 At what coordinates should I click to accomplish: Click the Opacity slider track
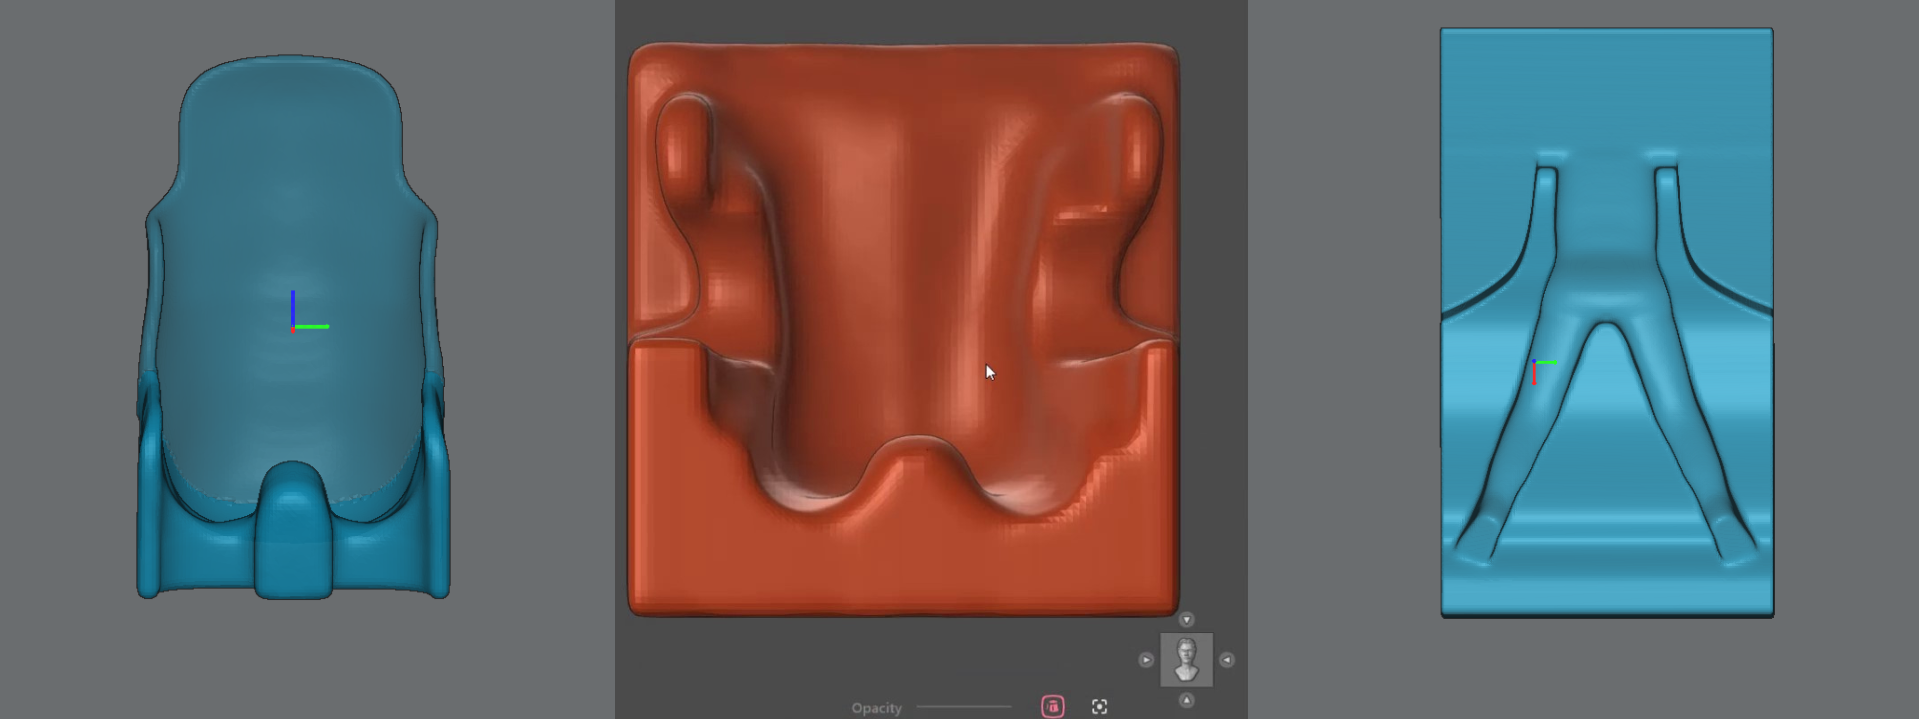(x=963, y=707)
